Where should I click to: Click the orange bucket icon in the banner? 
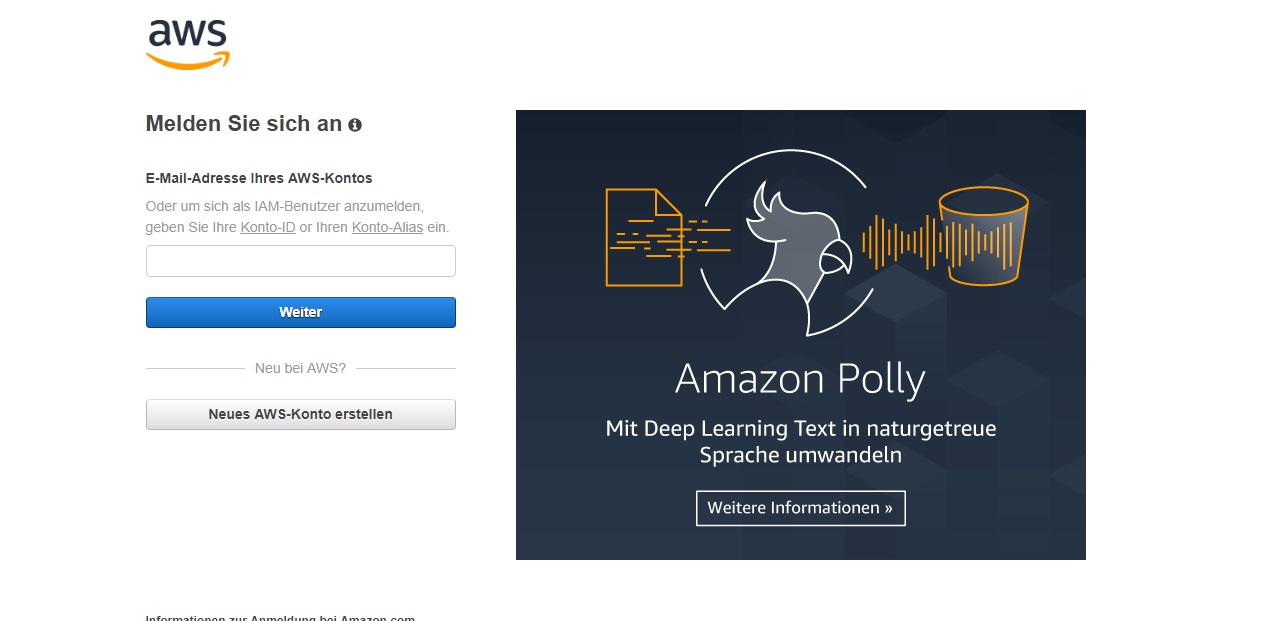[983, 236]
